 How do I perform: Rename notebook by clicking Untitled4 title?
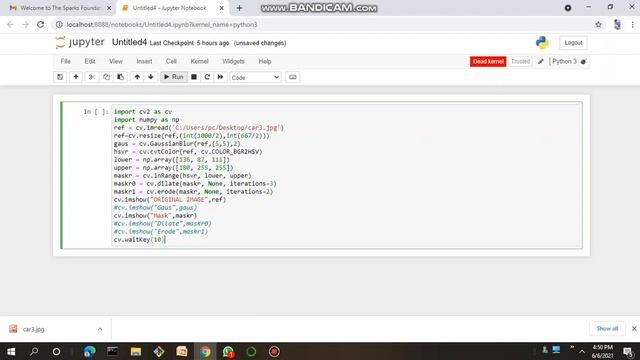click(x=129, y=42)
